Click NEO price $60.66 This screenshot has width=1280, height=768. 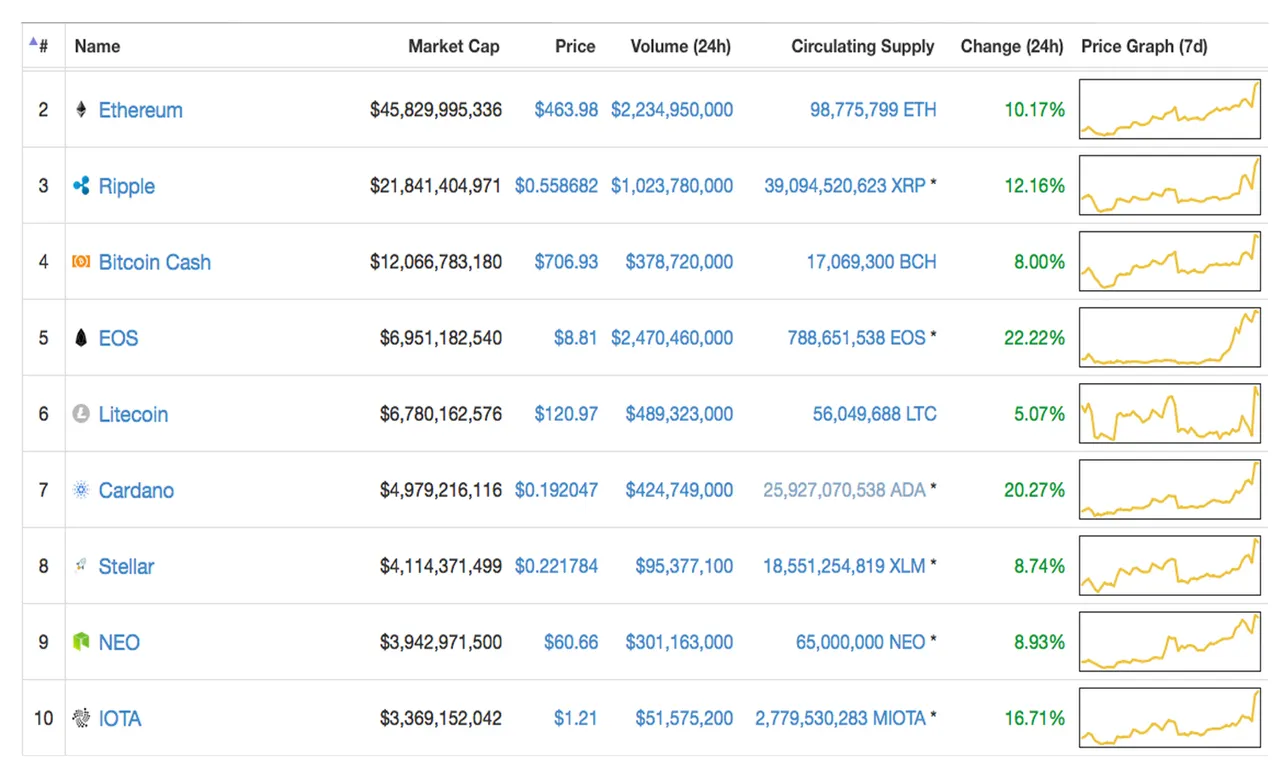point(571,642)
